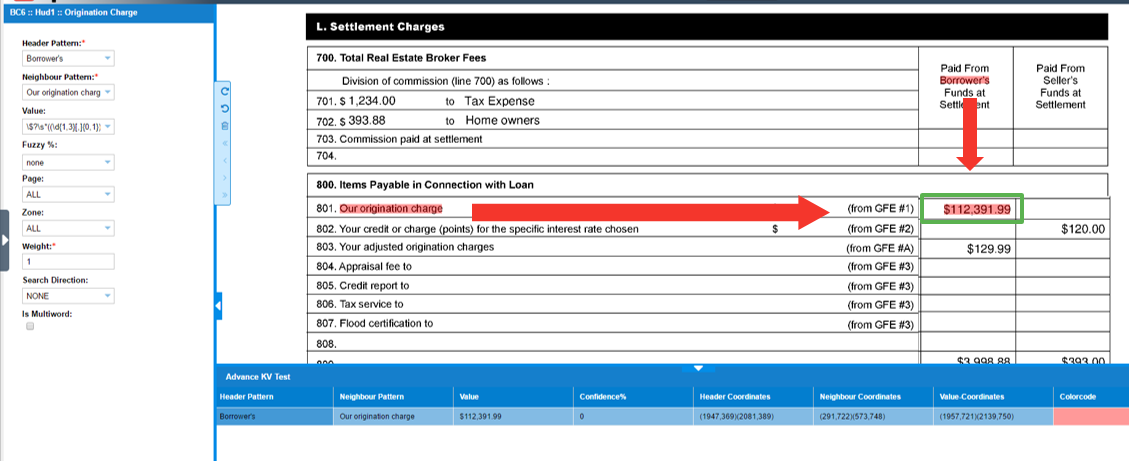Click the rotate clockwise icon in the side toolbar
This screenshot has height=461, width=1129.
tap(225, 92)
